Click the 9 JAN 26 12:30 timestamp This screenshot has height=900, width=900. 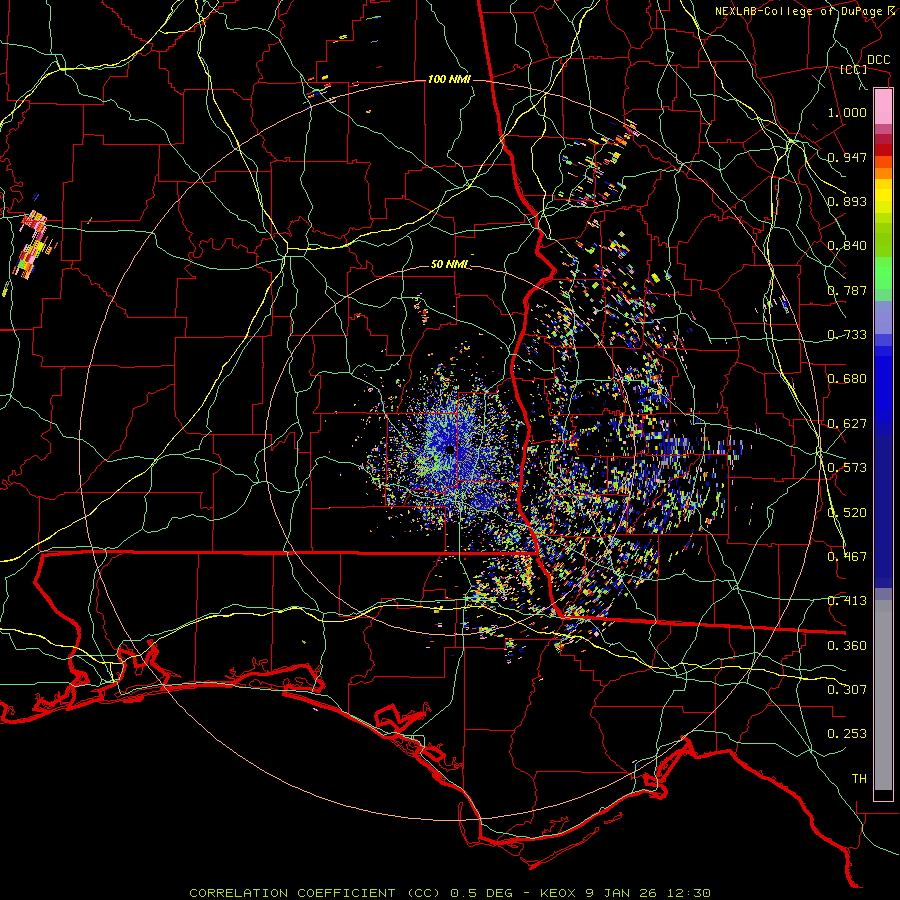[x=649, y=893]
